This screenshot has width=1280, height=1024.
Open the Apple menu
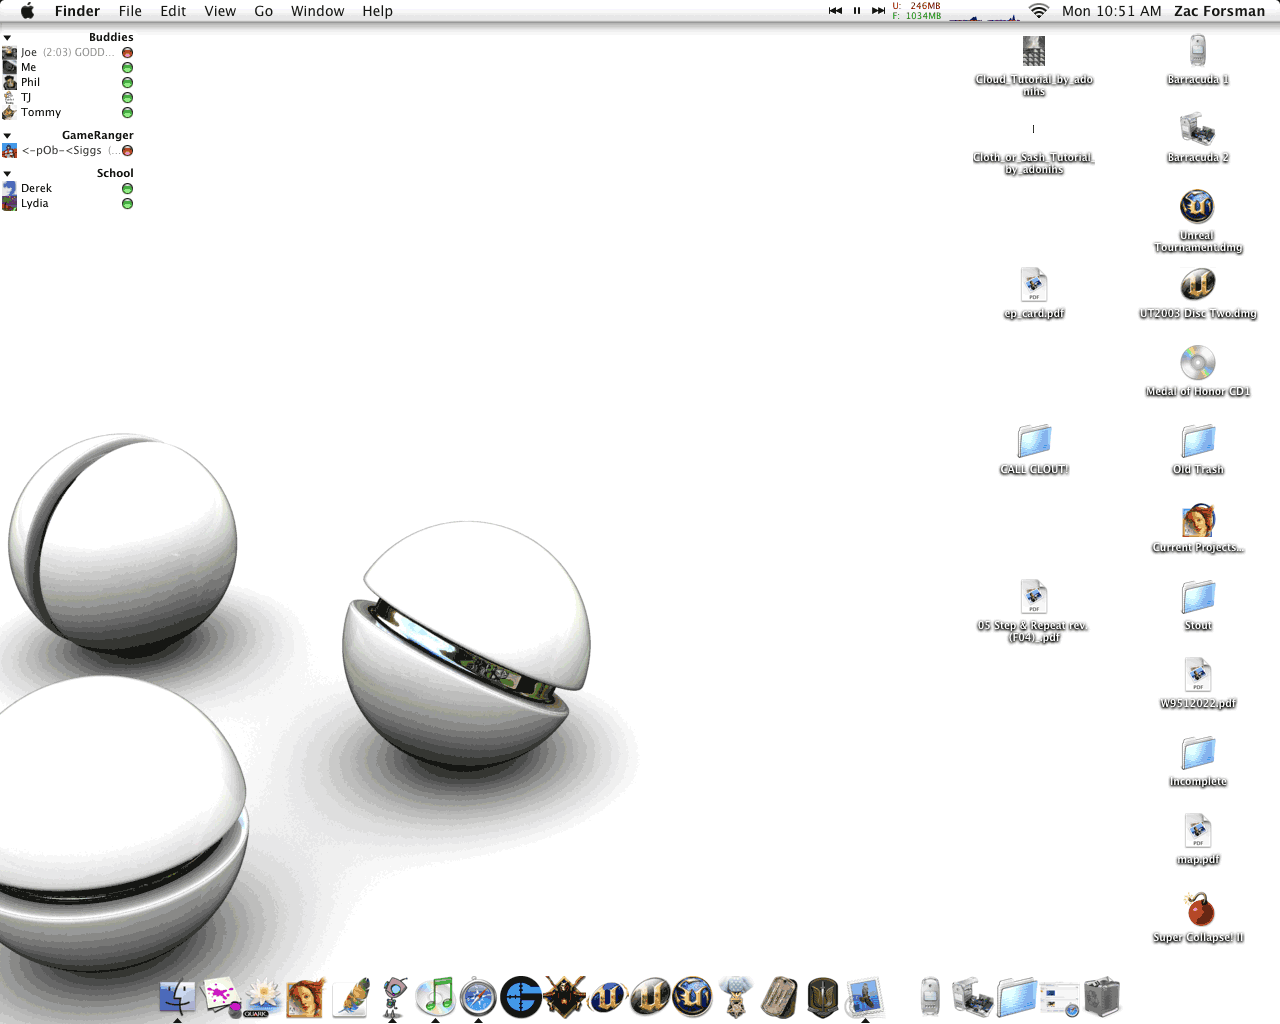pyautogui.click(x=27, y=11)
